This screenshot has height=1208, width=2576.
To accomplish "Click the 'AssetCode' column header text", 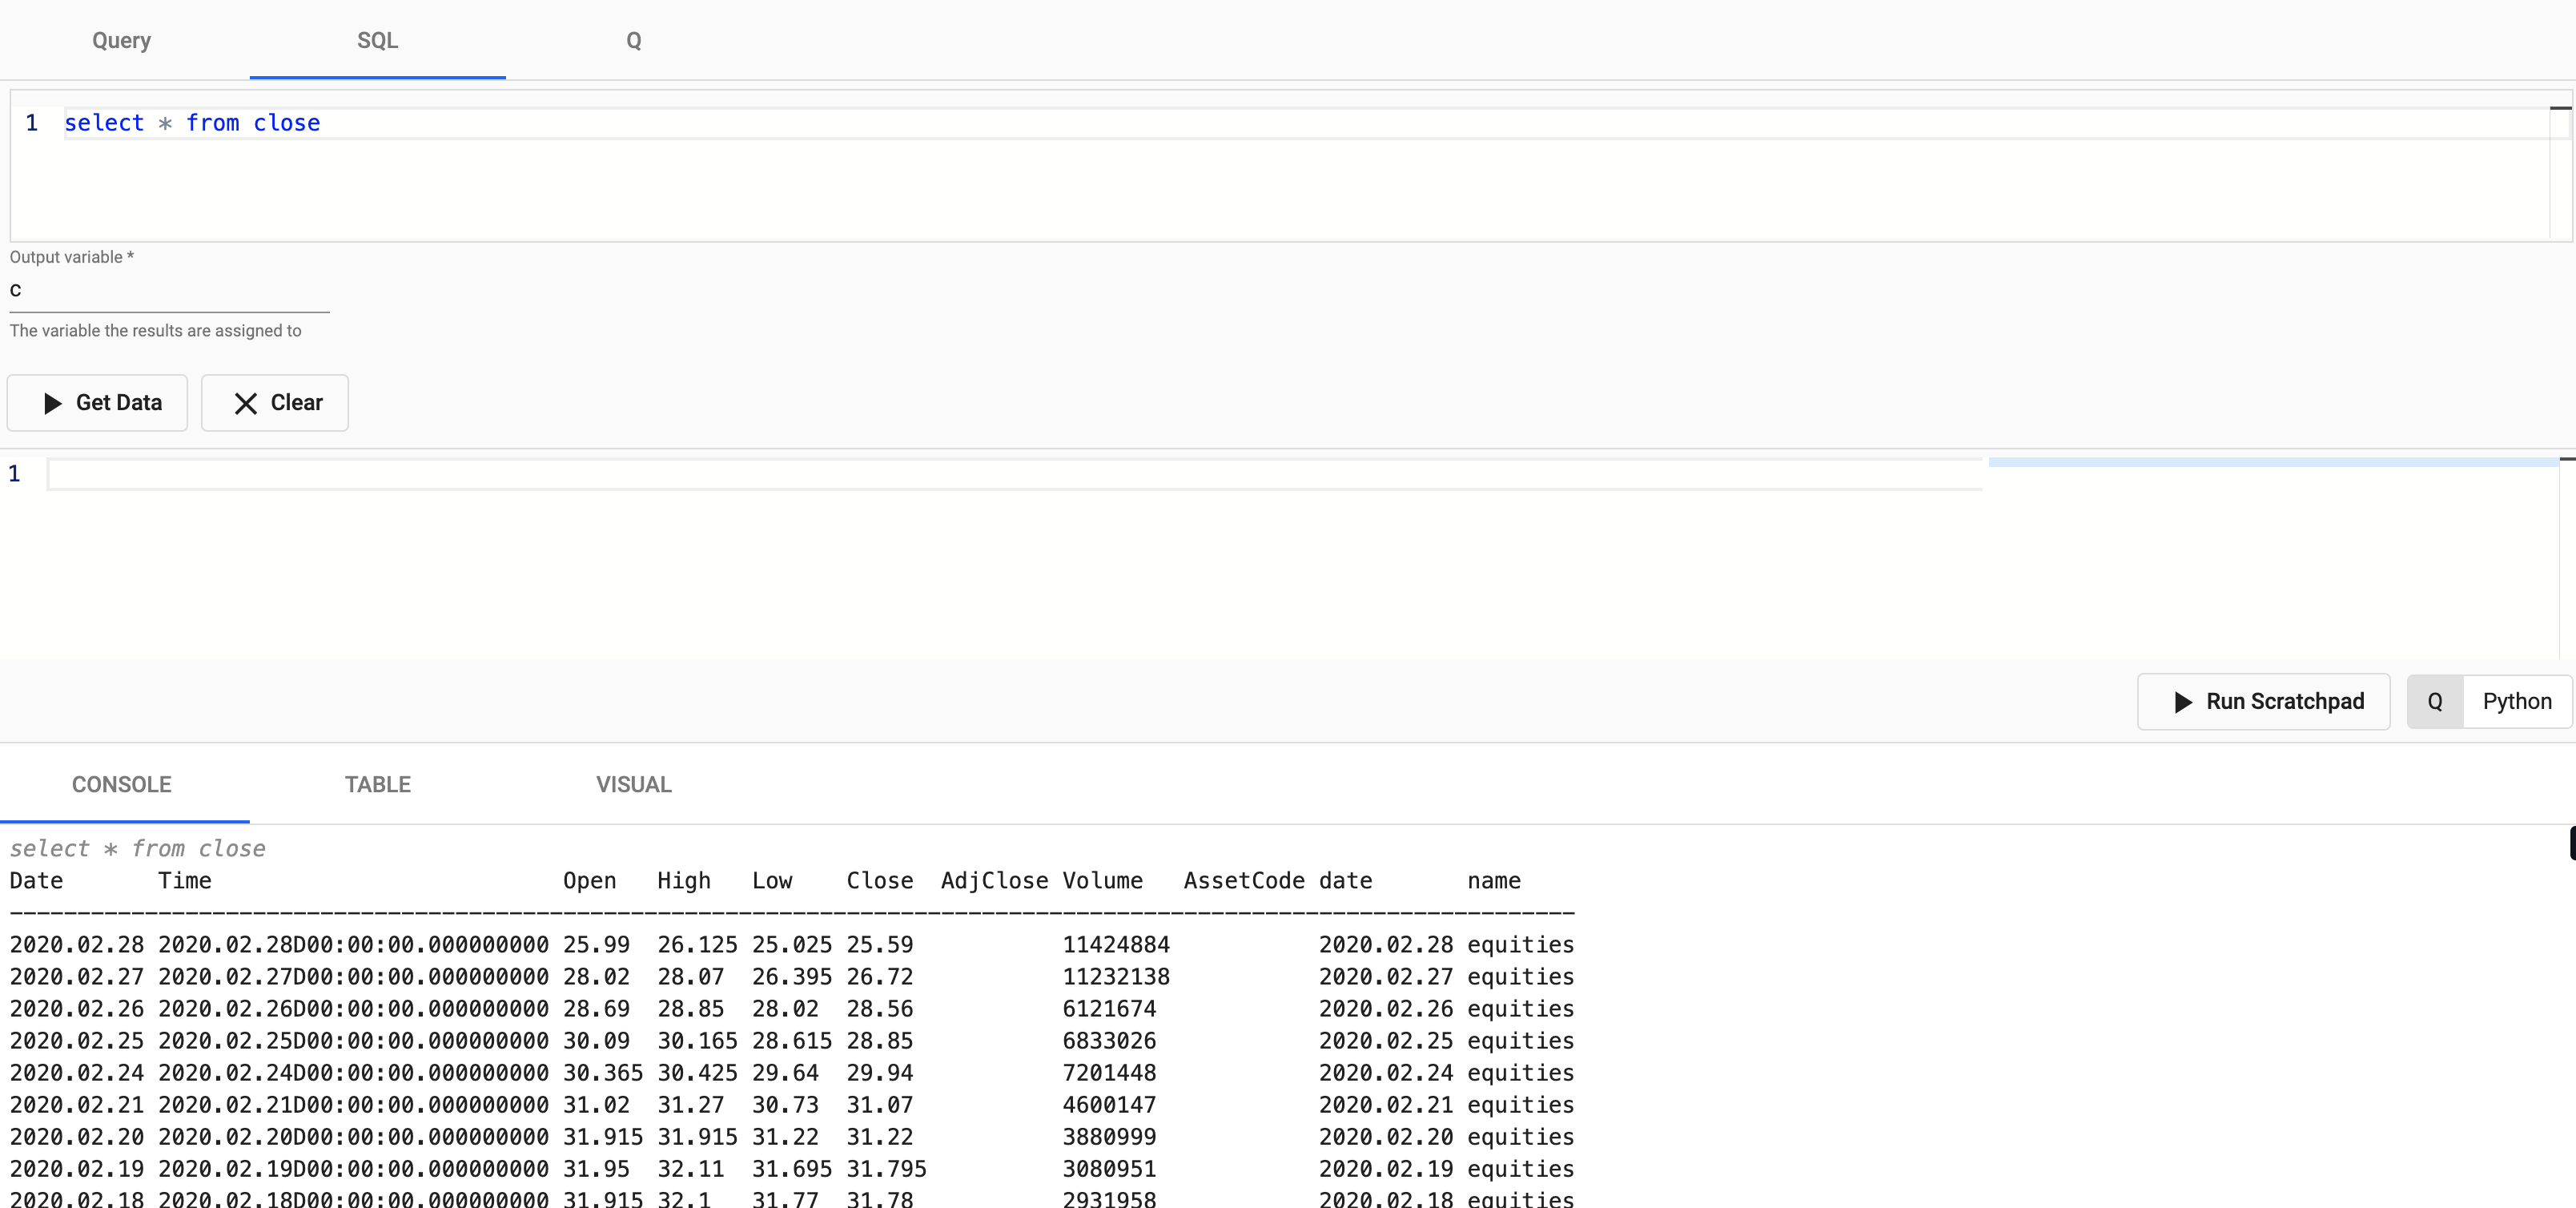I will (1244, 880).
